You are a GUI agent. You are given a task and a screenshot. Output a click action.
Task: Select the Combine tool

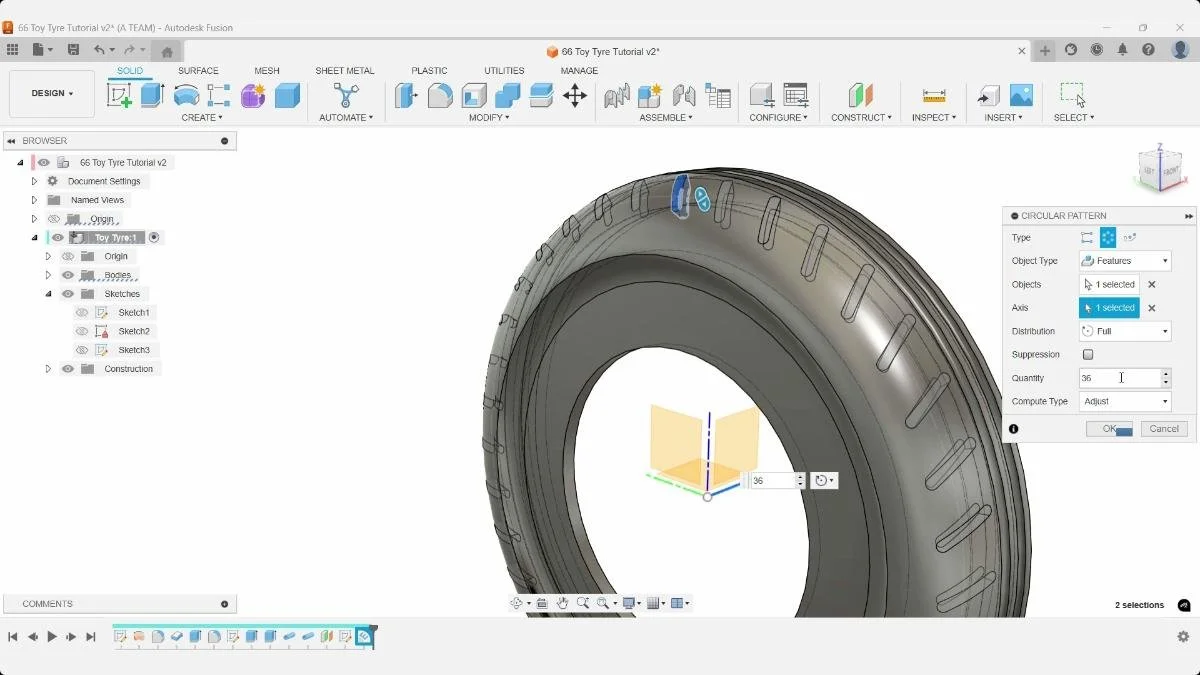click(508, 95)
